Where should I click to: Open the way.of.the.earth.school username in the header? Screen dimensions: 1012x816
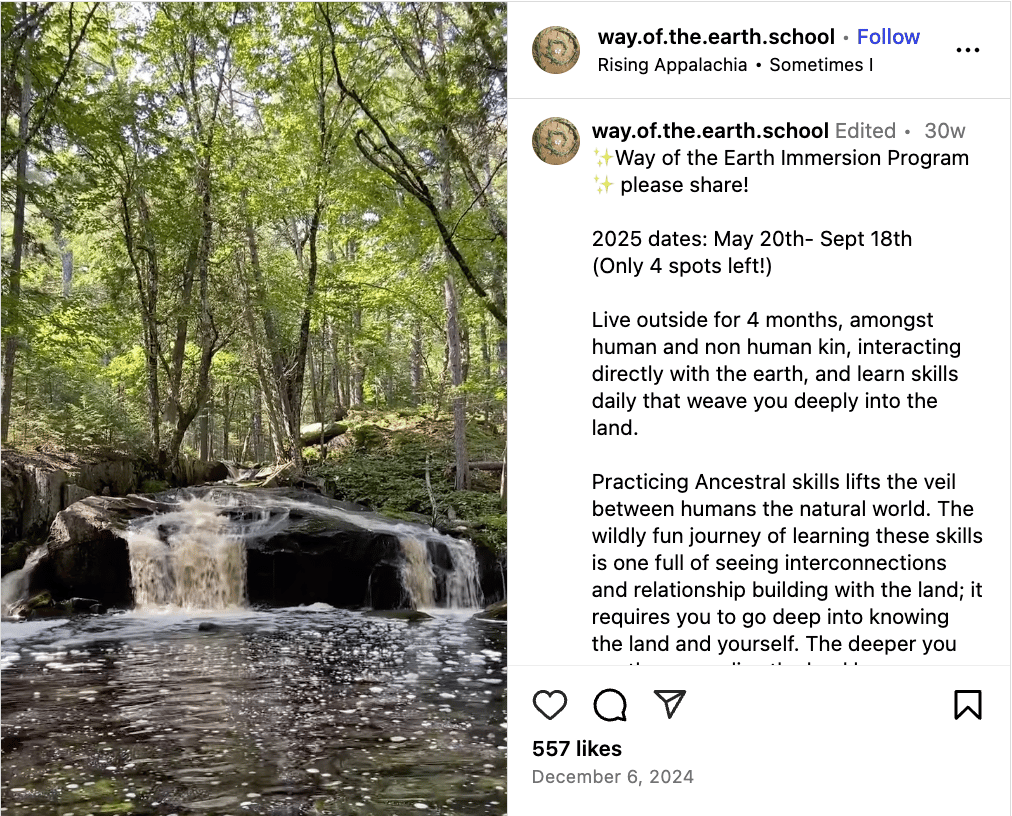click(715, 37)
